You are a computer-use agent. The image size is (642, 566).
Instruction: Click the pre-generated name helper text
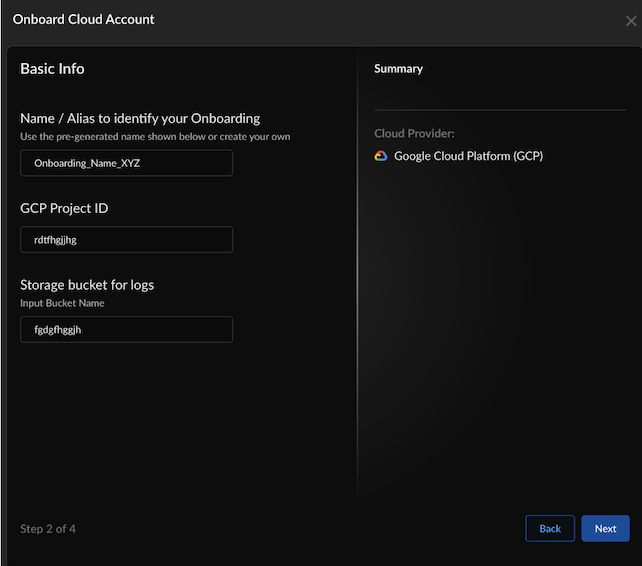[155, 136]
